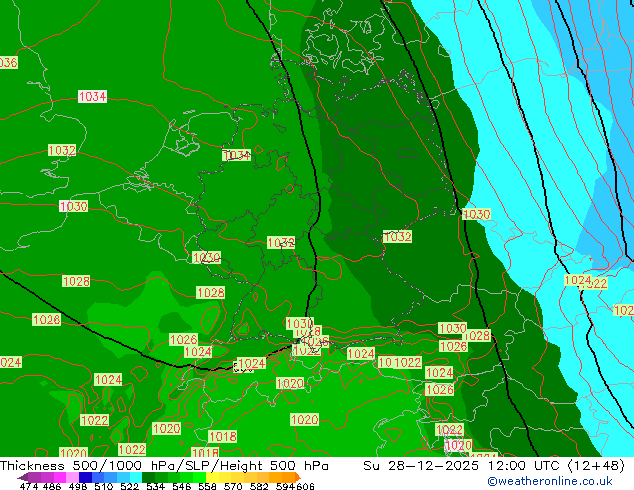Click the 1018 label above the title

[x=206, y=453]
